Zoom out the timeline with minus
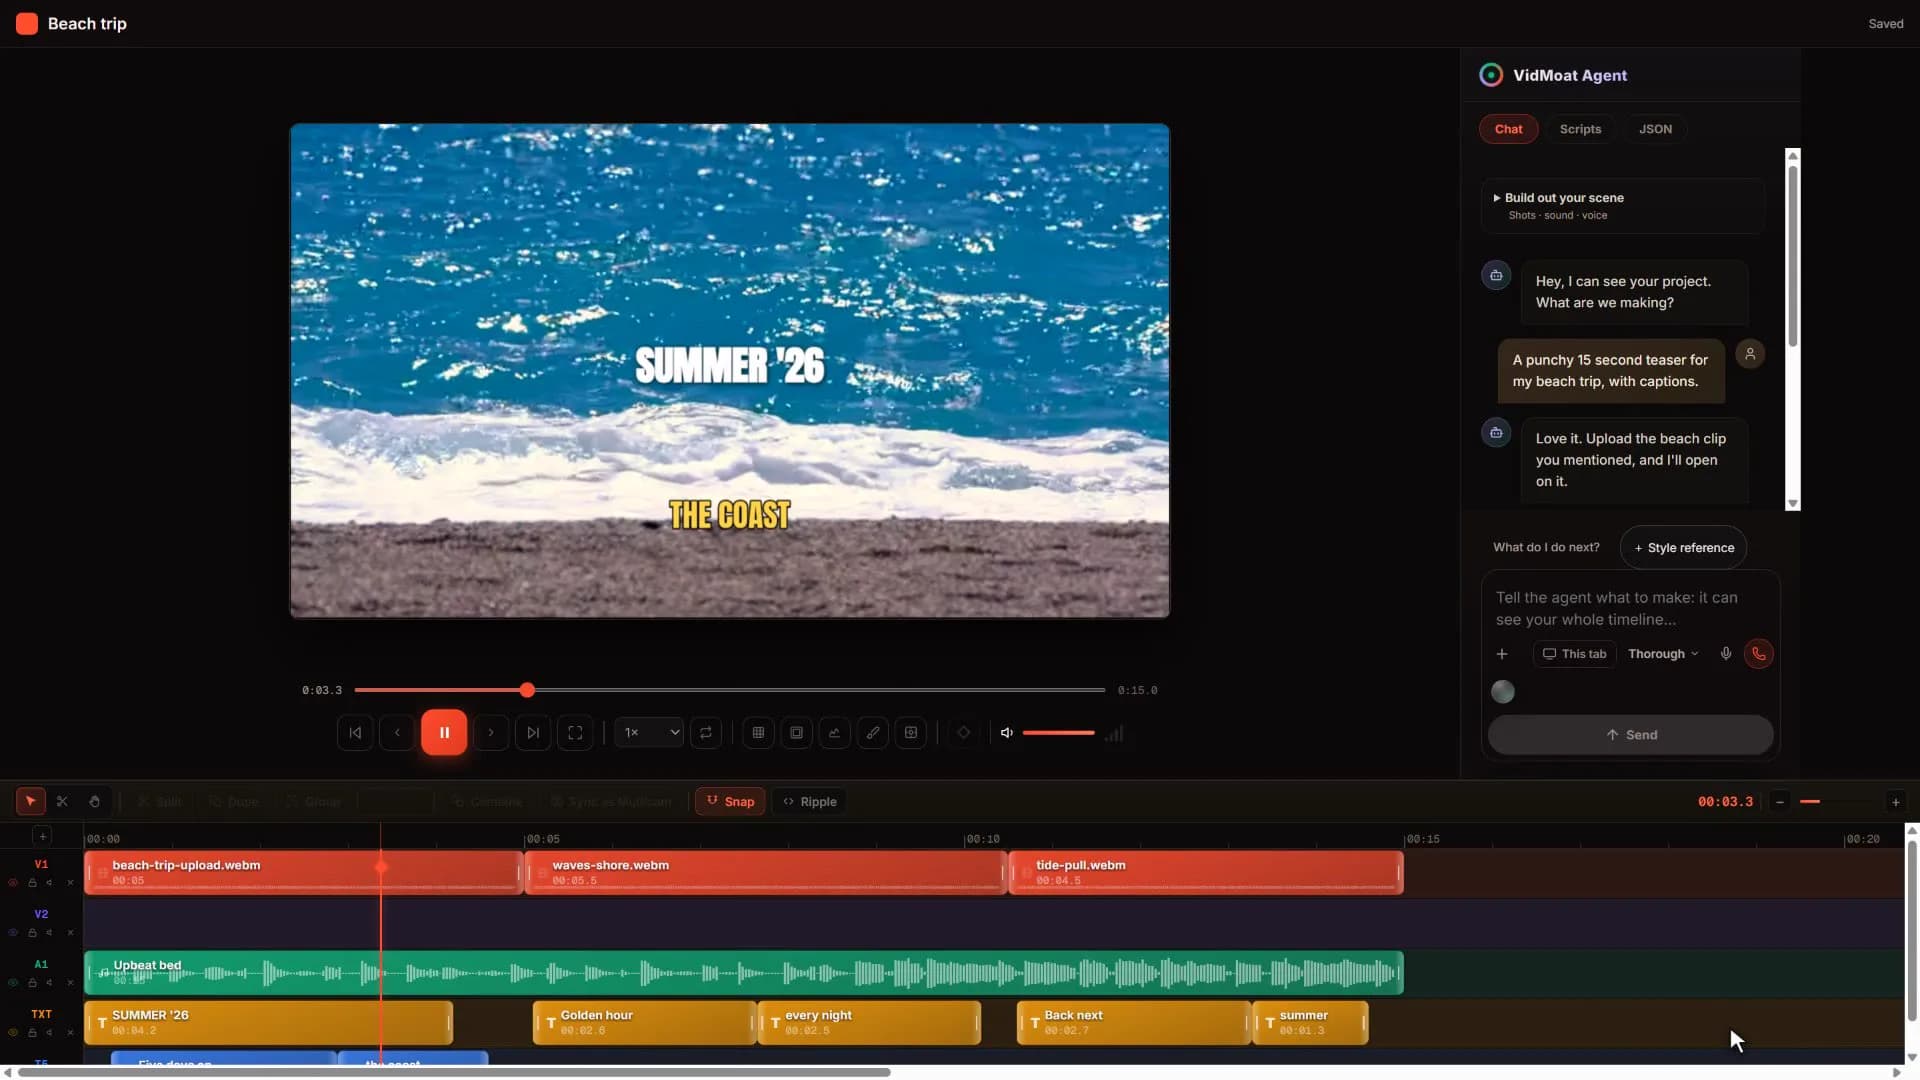The image size is (1920, 1080). point(1779,801)
